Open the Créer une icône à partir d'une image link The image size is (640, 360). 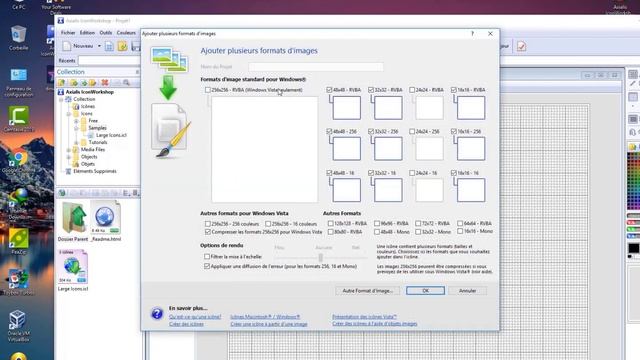click(269, 324)
